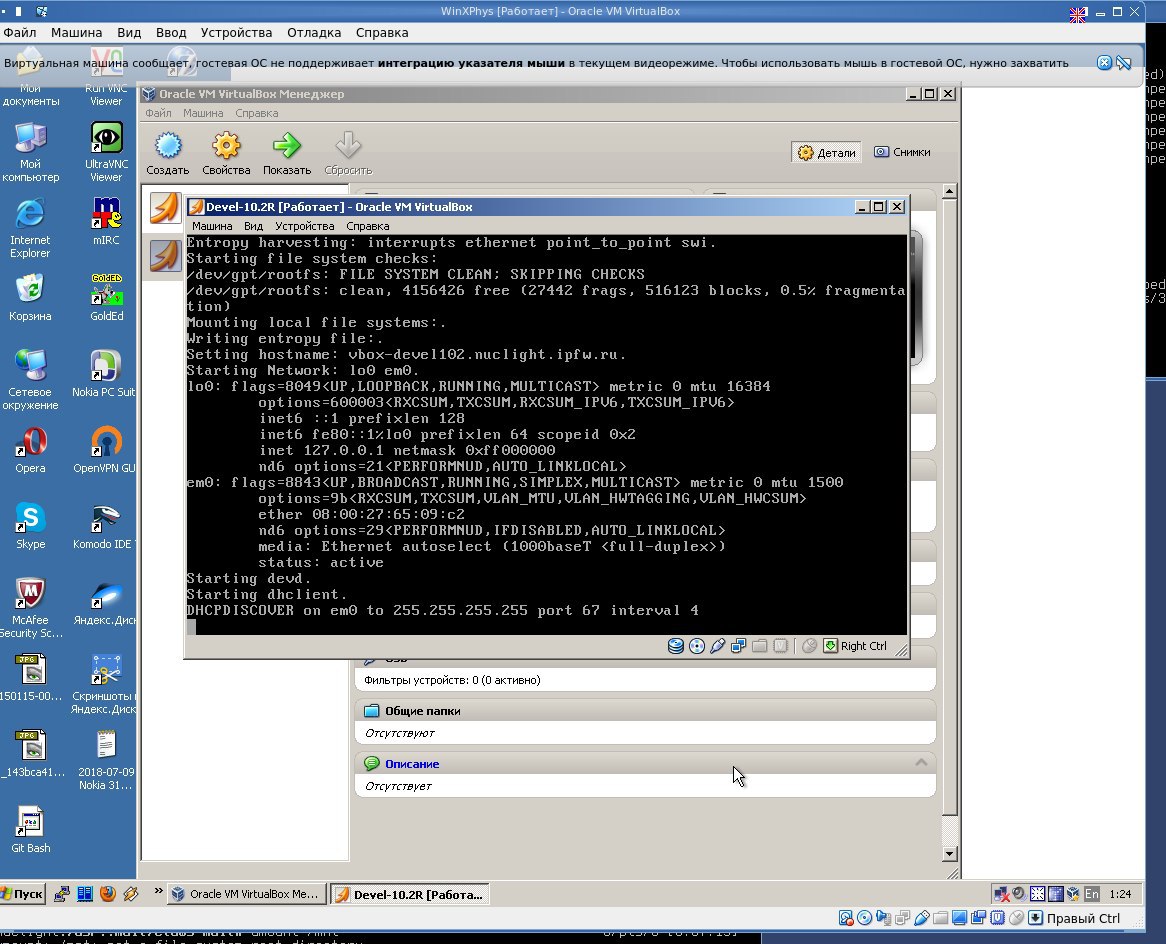This screenshot has height=944, width=1166.
Task: Open Свойства settings gear in VirtualBox Manager
Action: tap(226, 145)
